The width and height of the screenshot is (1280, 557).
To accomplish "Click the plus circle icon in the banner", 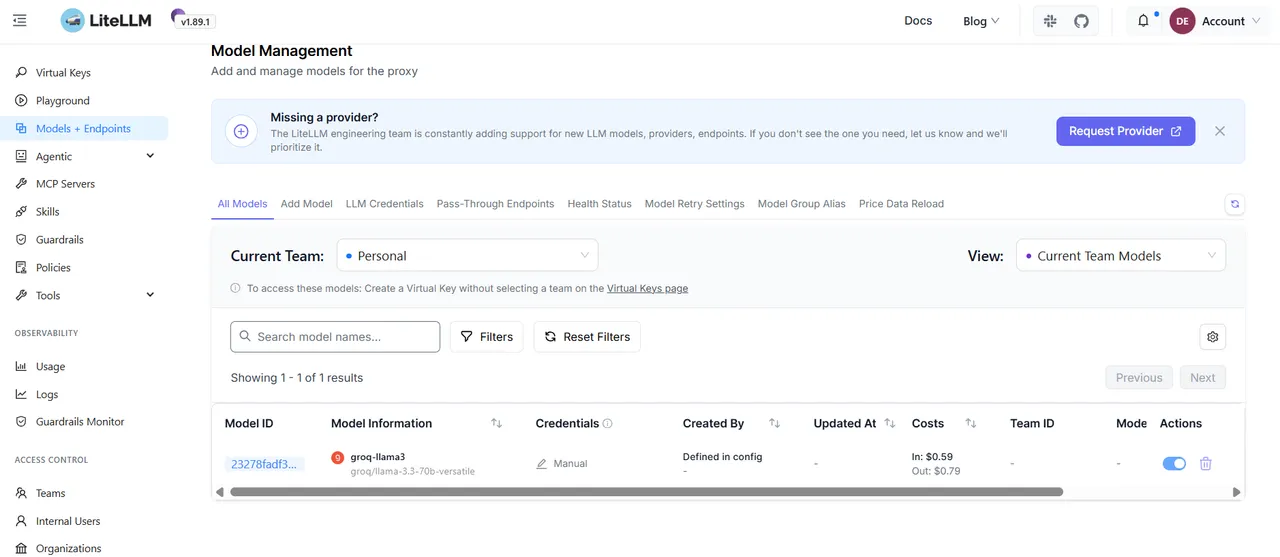I will pyautogui.click(x=241, y=131).
